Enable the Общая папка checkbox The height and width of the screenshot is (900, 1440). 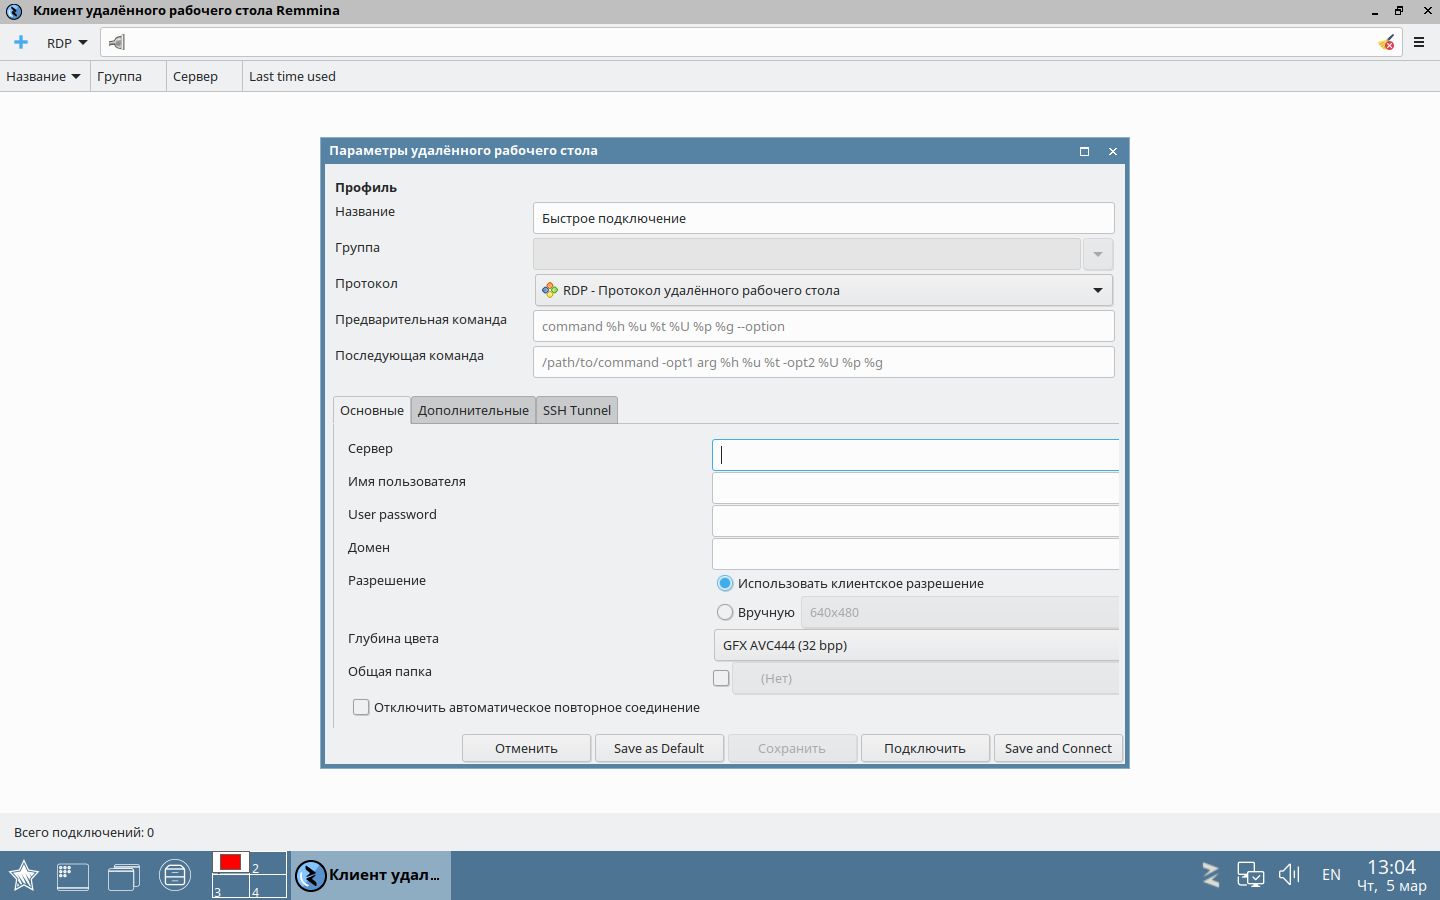[721, 678]
